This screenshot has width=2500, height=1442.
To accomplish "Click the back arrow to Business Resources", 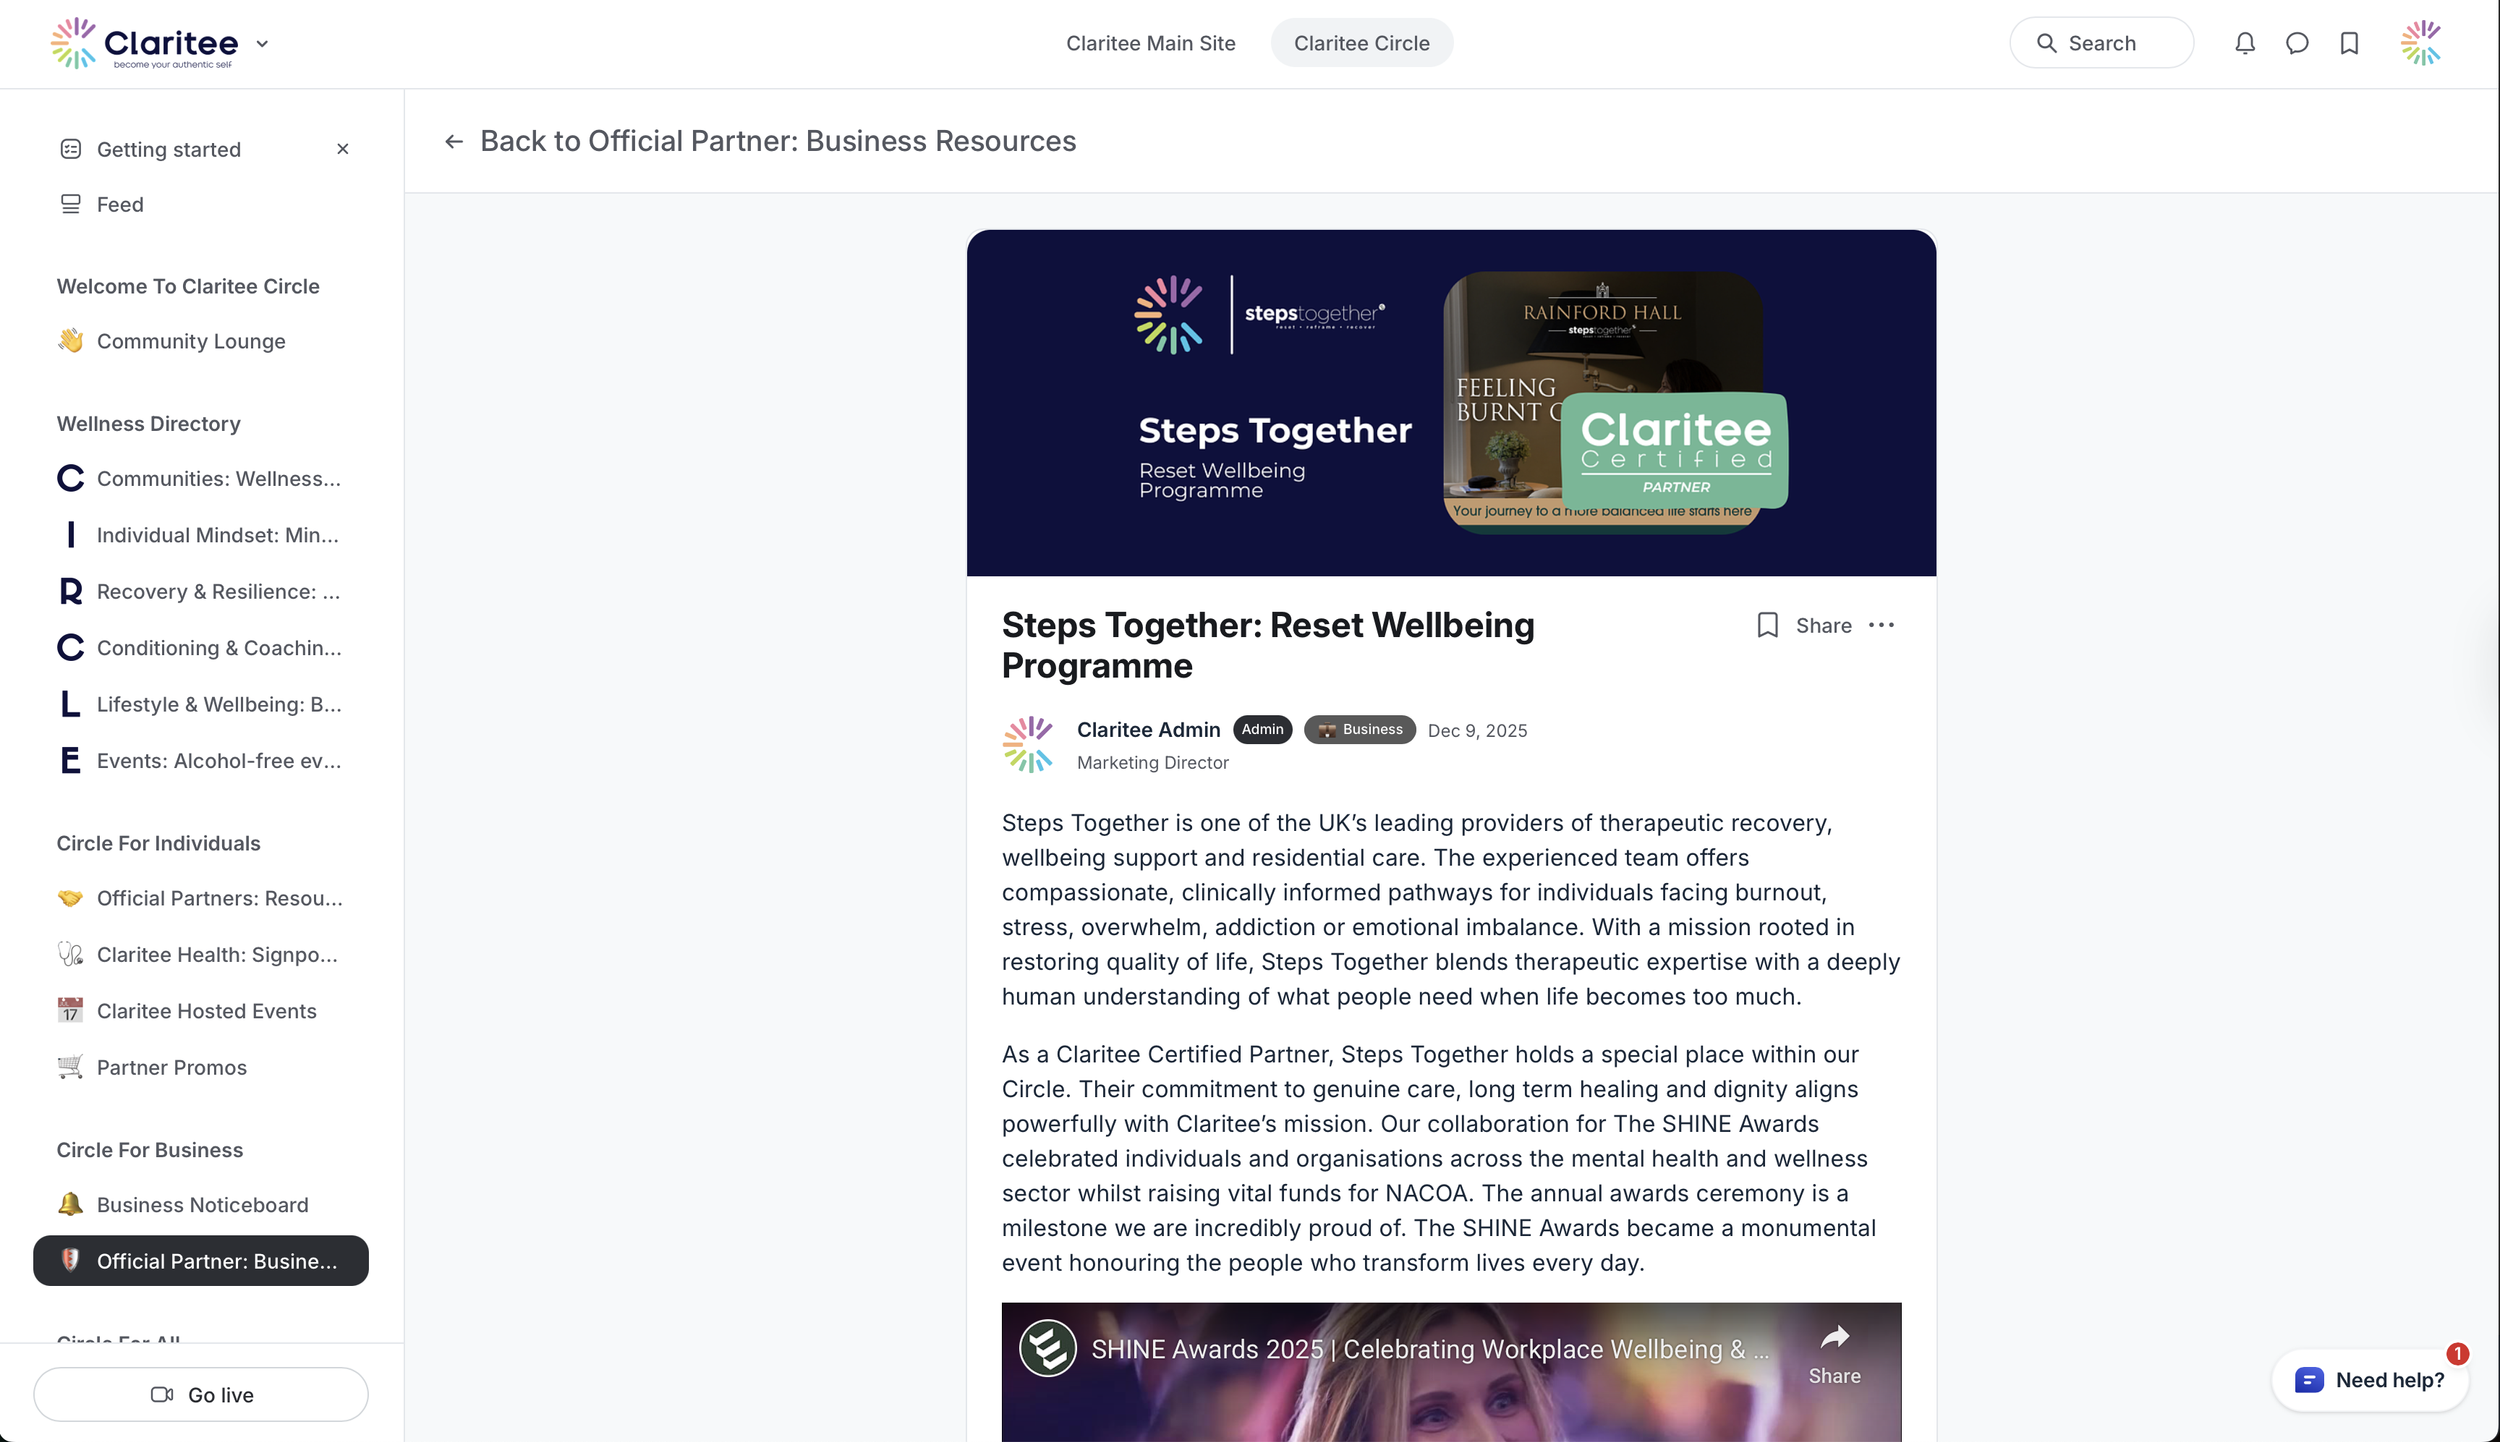I will (x=454, y=141).
